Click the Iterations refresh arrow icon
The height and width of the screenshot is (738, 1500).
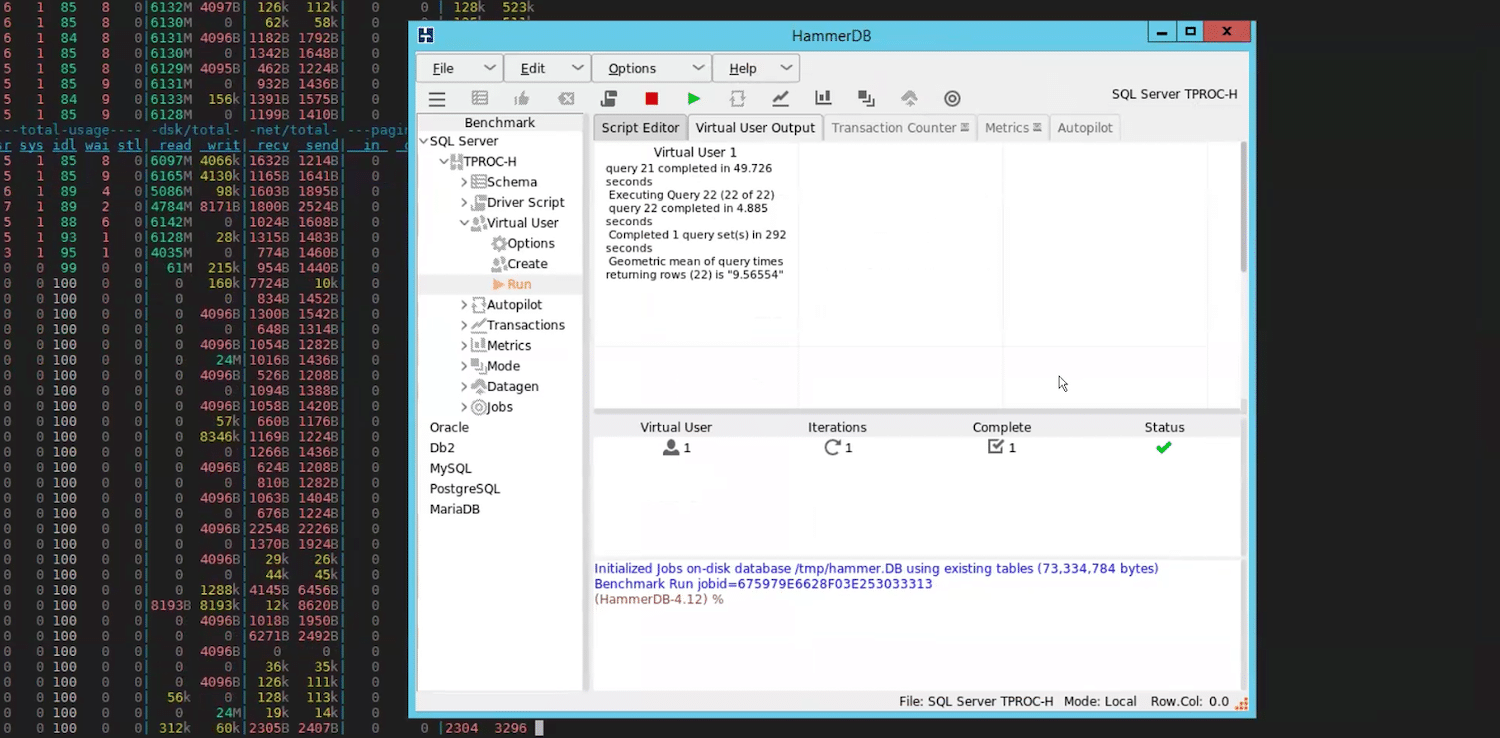832,448
